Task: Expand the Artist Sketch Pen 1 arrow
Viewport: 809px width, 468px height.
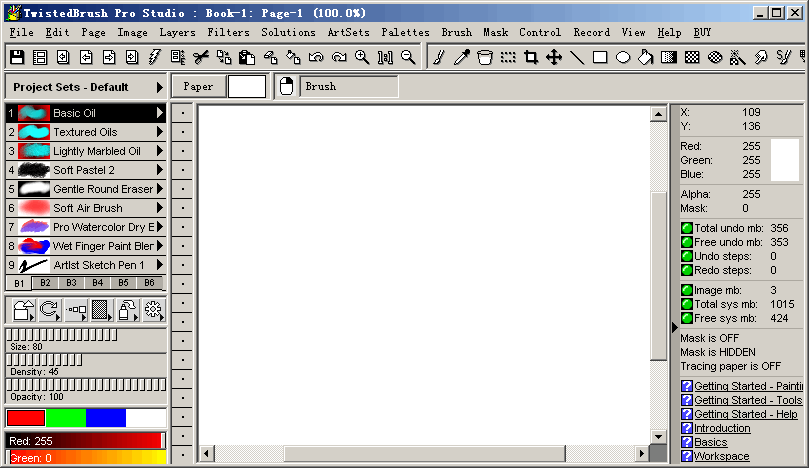Action: 159,265
